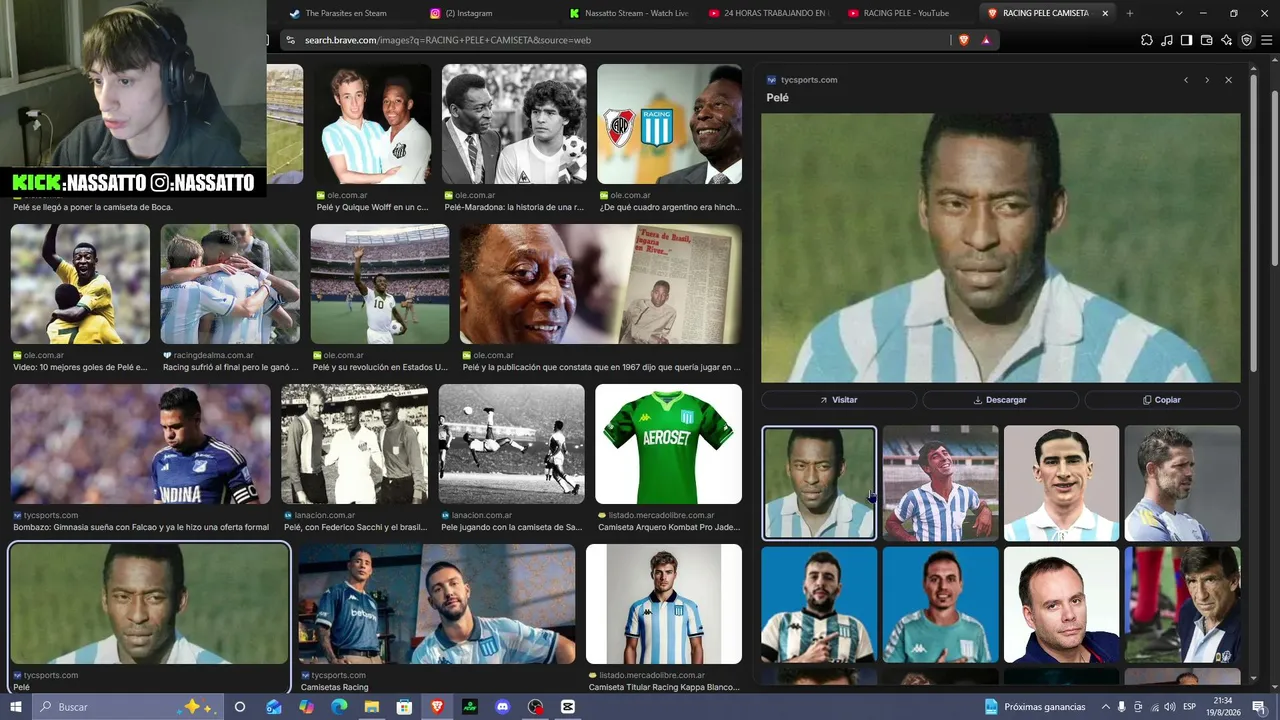
Task: Click the taskbar Buscar search box
Action: point(130,707)
